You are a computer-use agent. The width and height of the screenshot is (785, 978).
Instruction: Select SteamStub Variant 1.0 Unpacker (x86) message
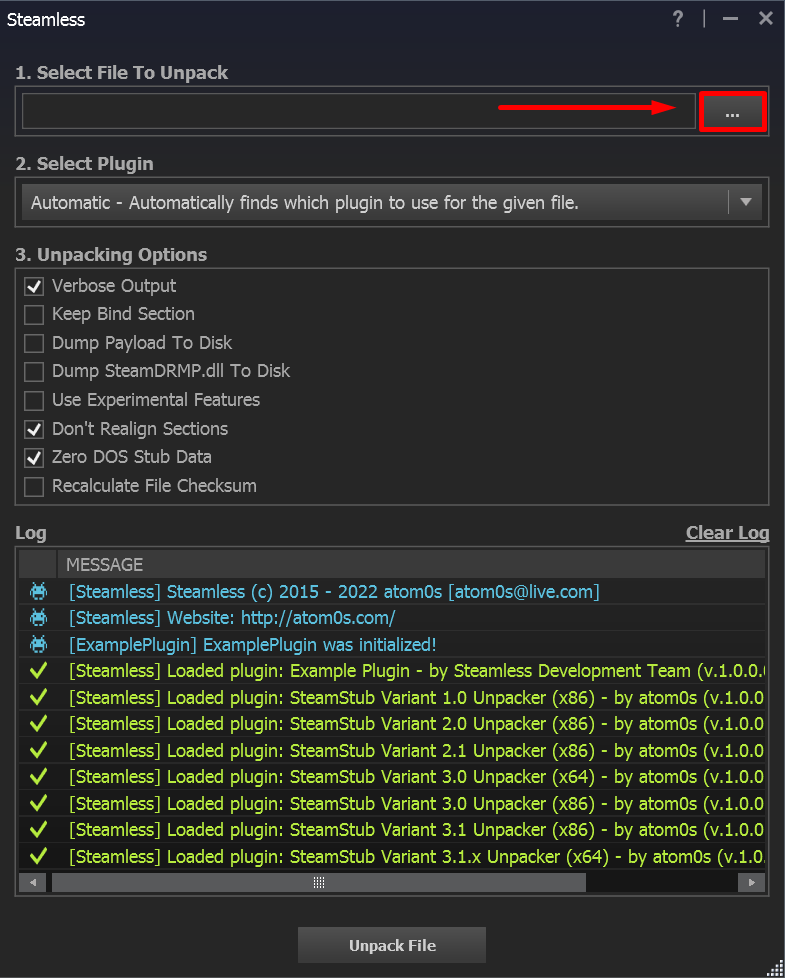(x=417, y=698)
